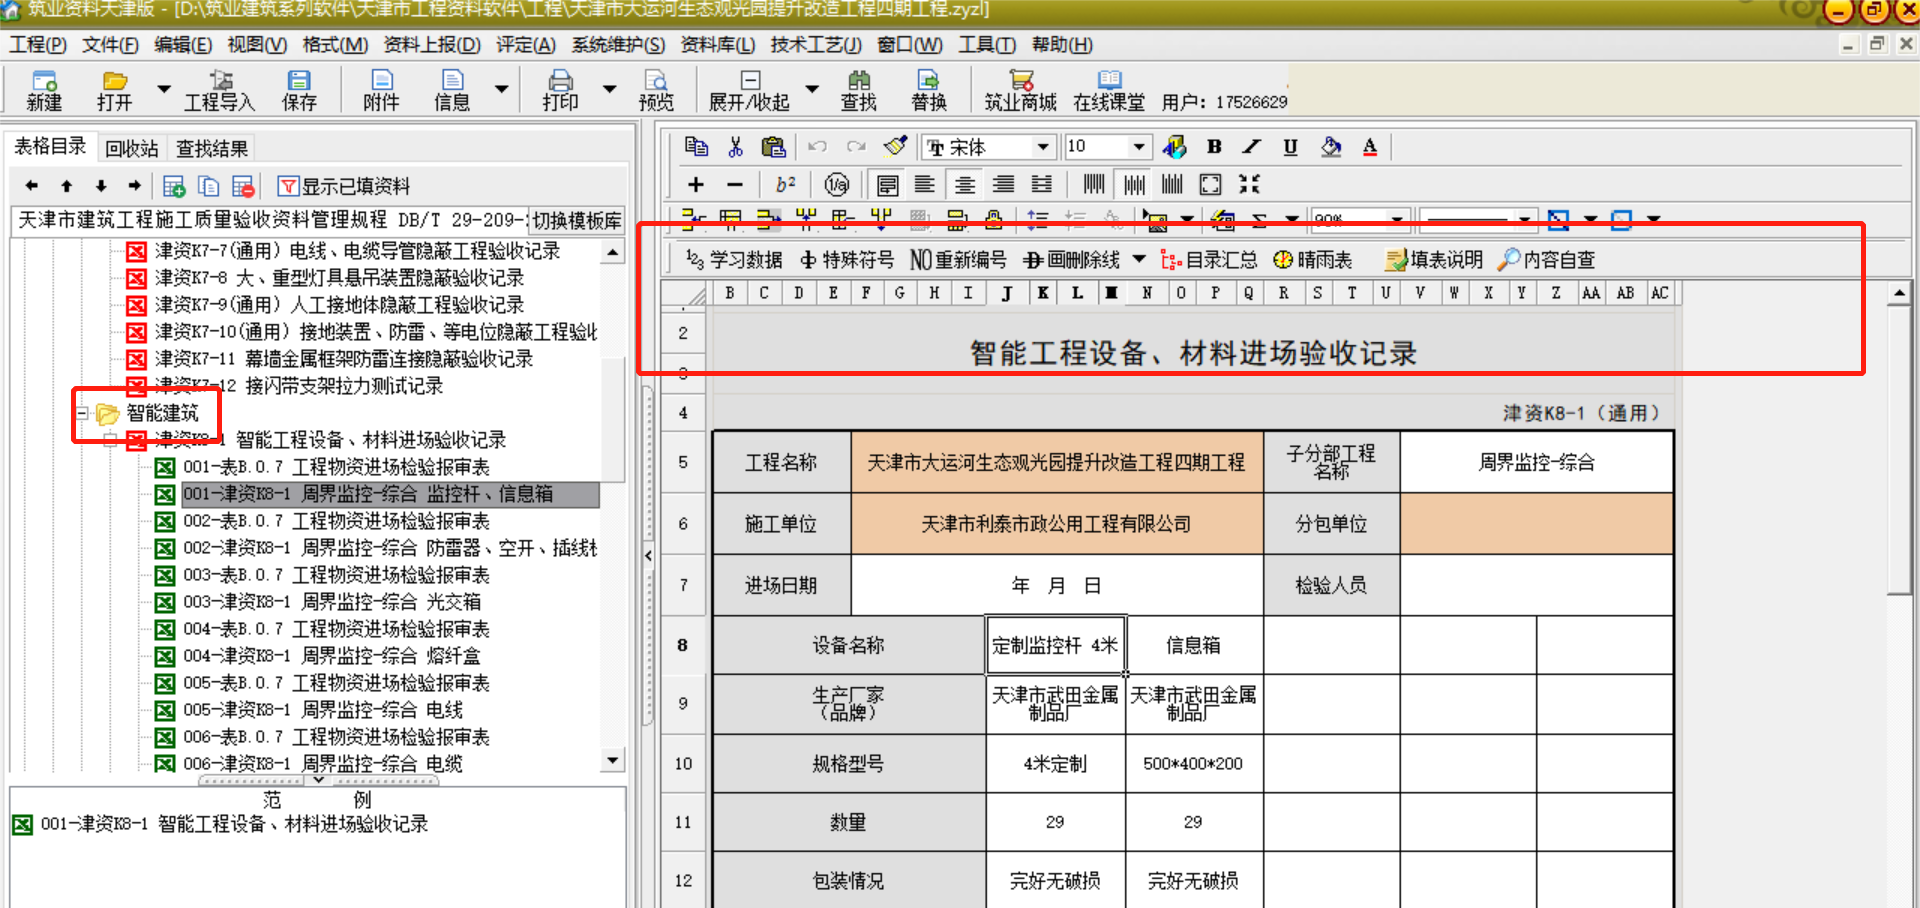
Task: Switch to the 查找结果 tab
Action: (x=212, y=149)
